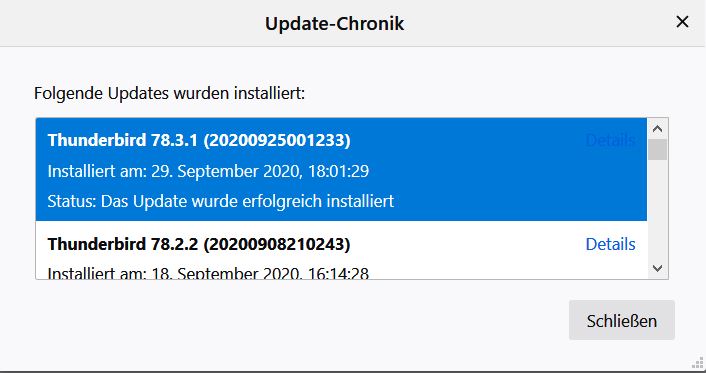Click the scrollbar up arrow
Image resolution: width=706 pixels, height=373 pixels.
click(657, 129)
